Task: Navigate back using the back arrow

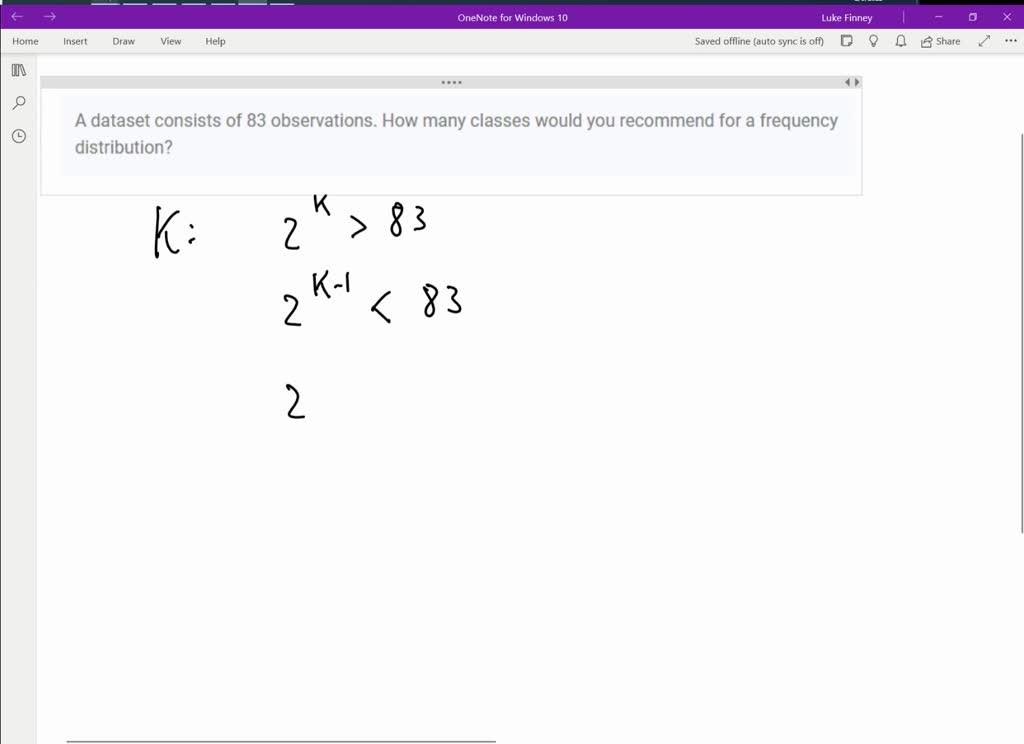Action: 16,16
